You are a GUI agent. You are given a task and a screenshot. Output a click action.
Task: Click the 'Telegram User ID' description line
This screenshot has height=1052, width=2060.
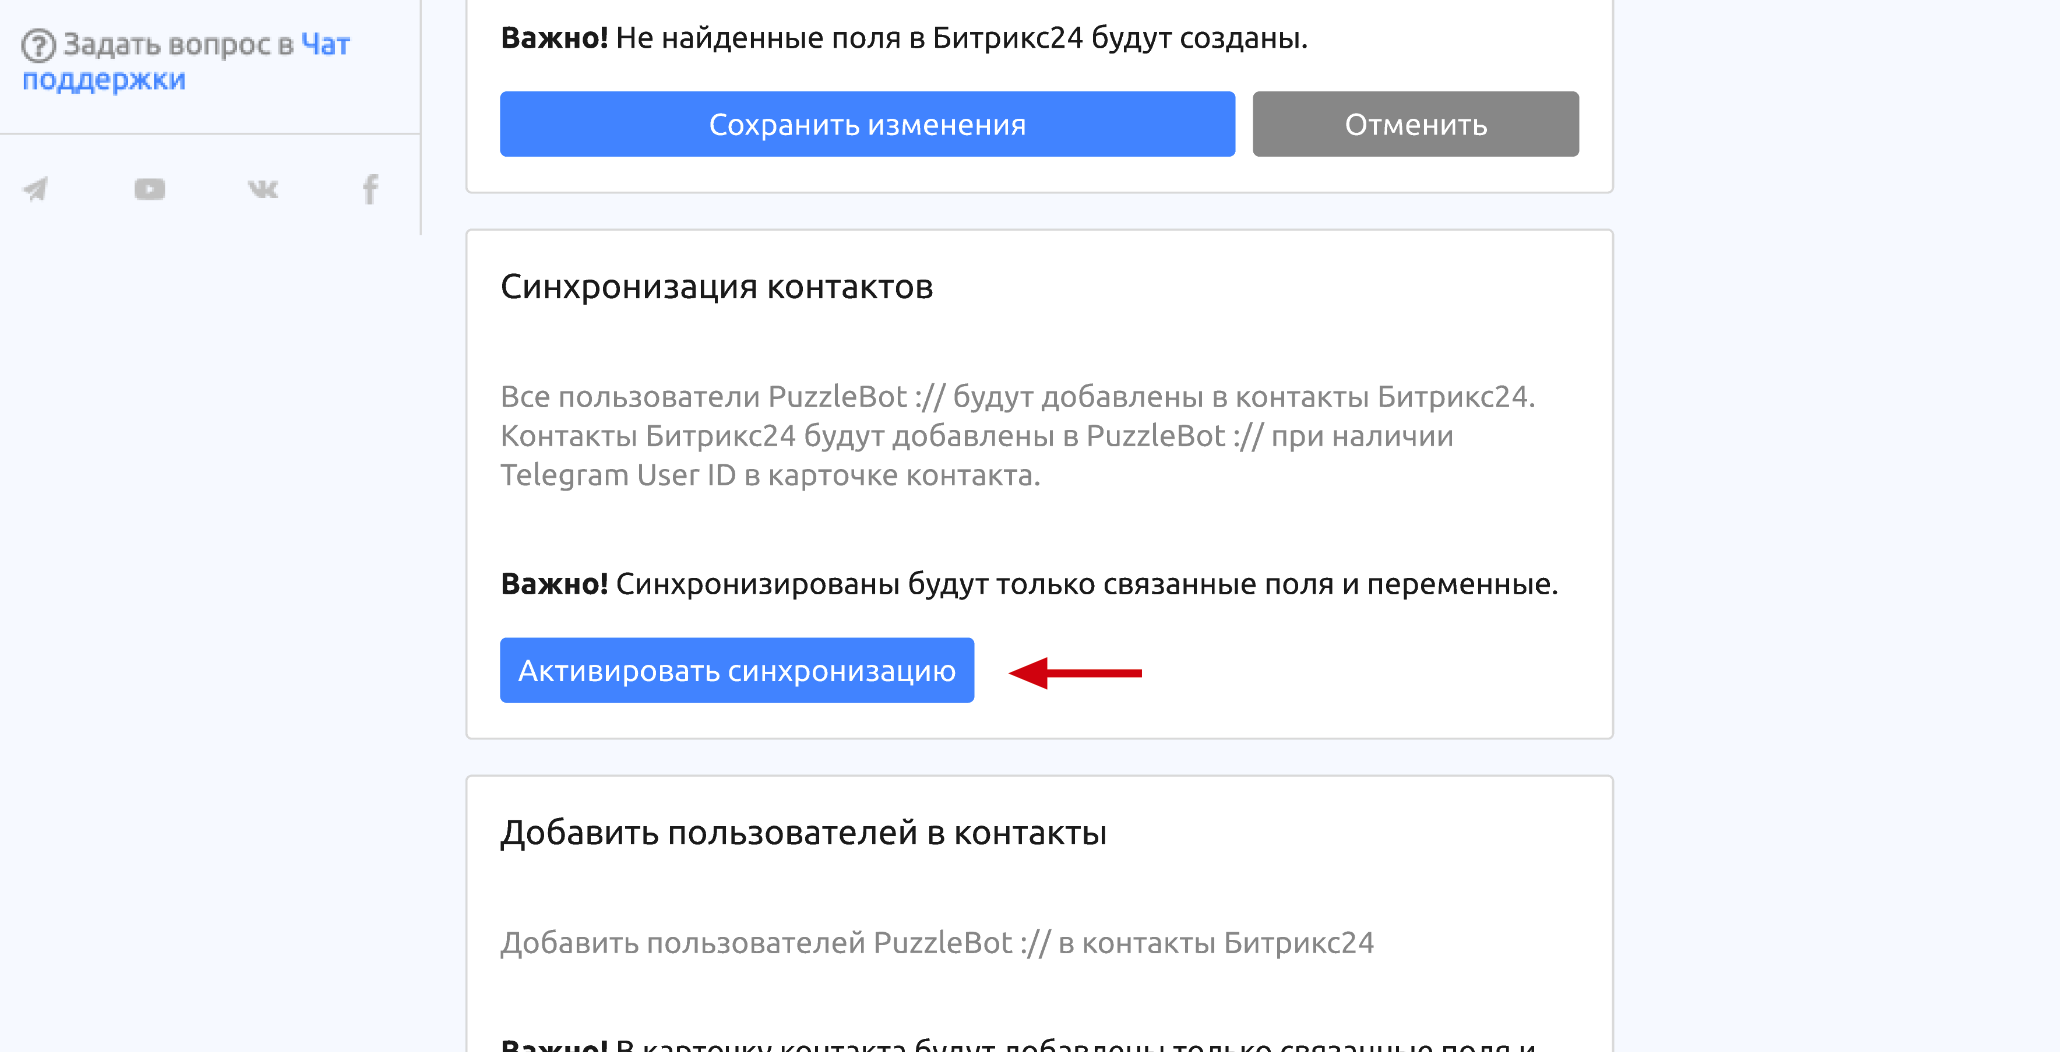coord(770,475)
